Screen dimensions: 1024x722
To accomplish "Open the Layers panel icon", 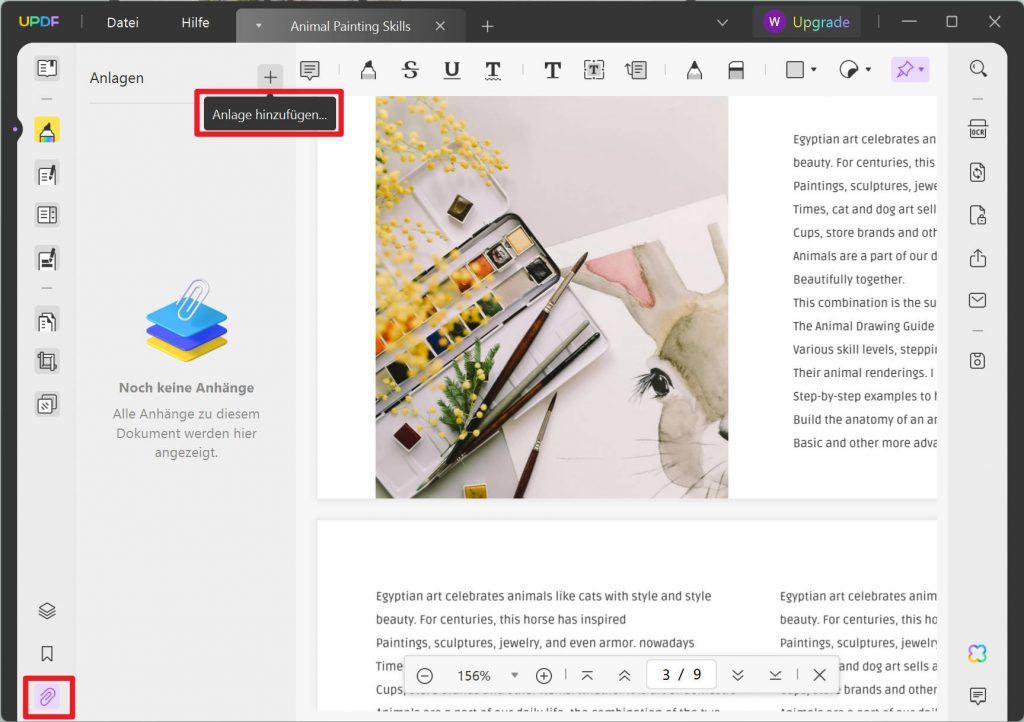I will (x=47, y=611).
